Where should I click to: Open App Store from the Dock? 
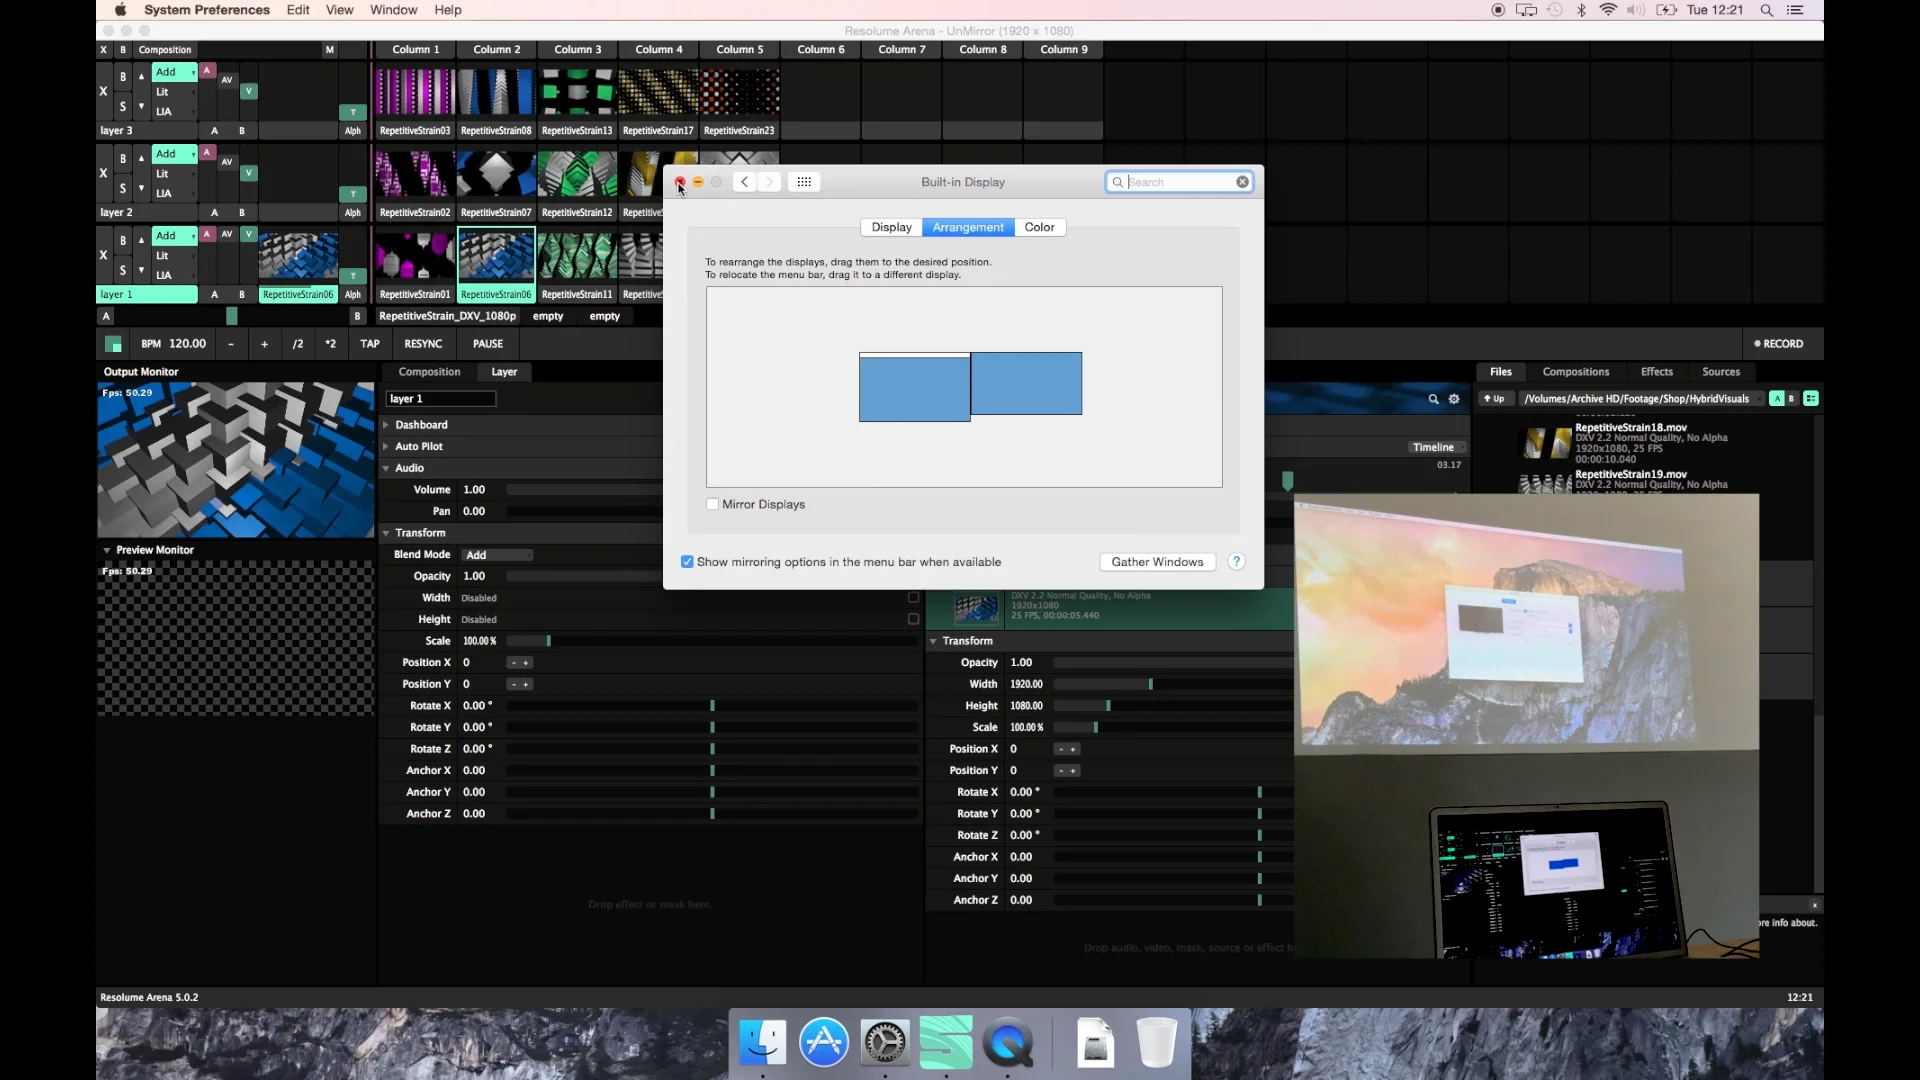(x=824, y=1043)
